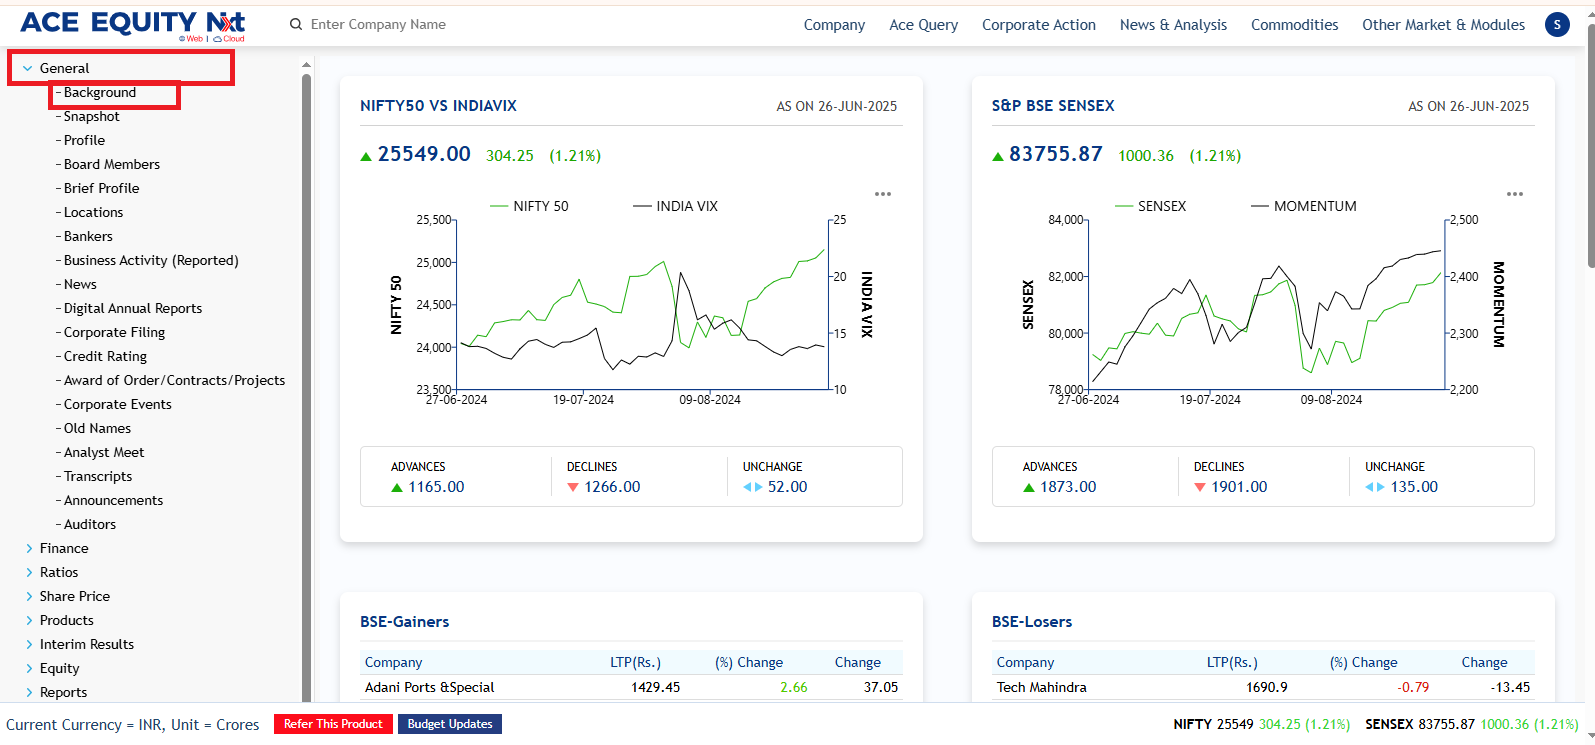
Task: Open Adani Ports & Special in BSE-Gainers
Action: pyautogui.click(x=429, y=688)
